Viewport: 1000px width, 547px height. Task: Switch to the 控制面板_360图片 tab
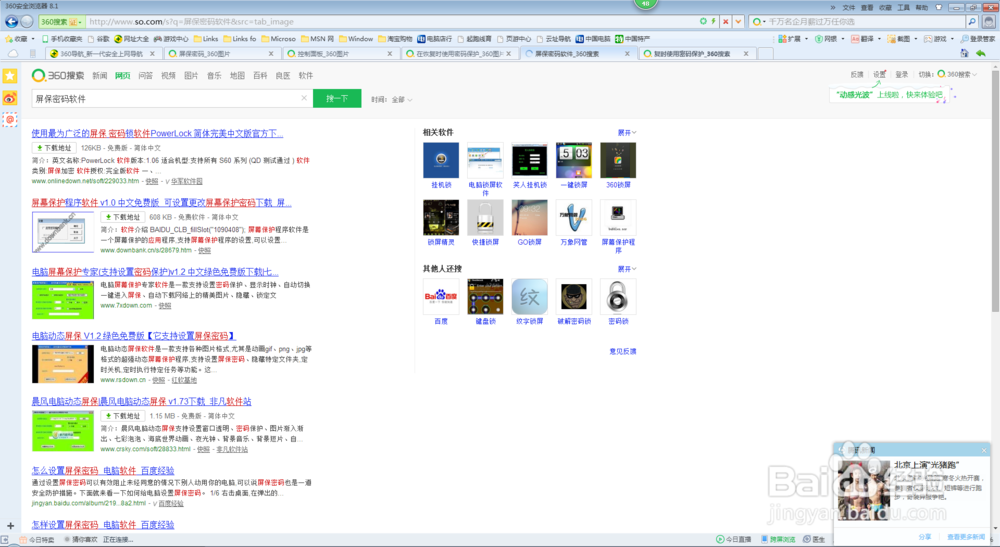339,54
